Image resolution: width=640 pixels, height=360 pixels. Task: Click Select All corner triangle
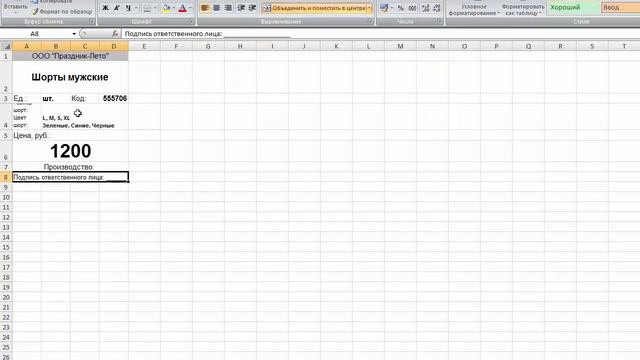(x=6, y=46)
